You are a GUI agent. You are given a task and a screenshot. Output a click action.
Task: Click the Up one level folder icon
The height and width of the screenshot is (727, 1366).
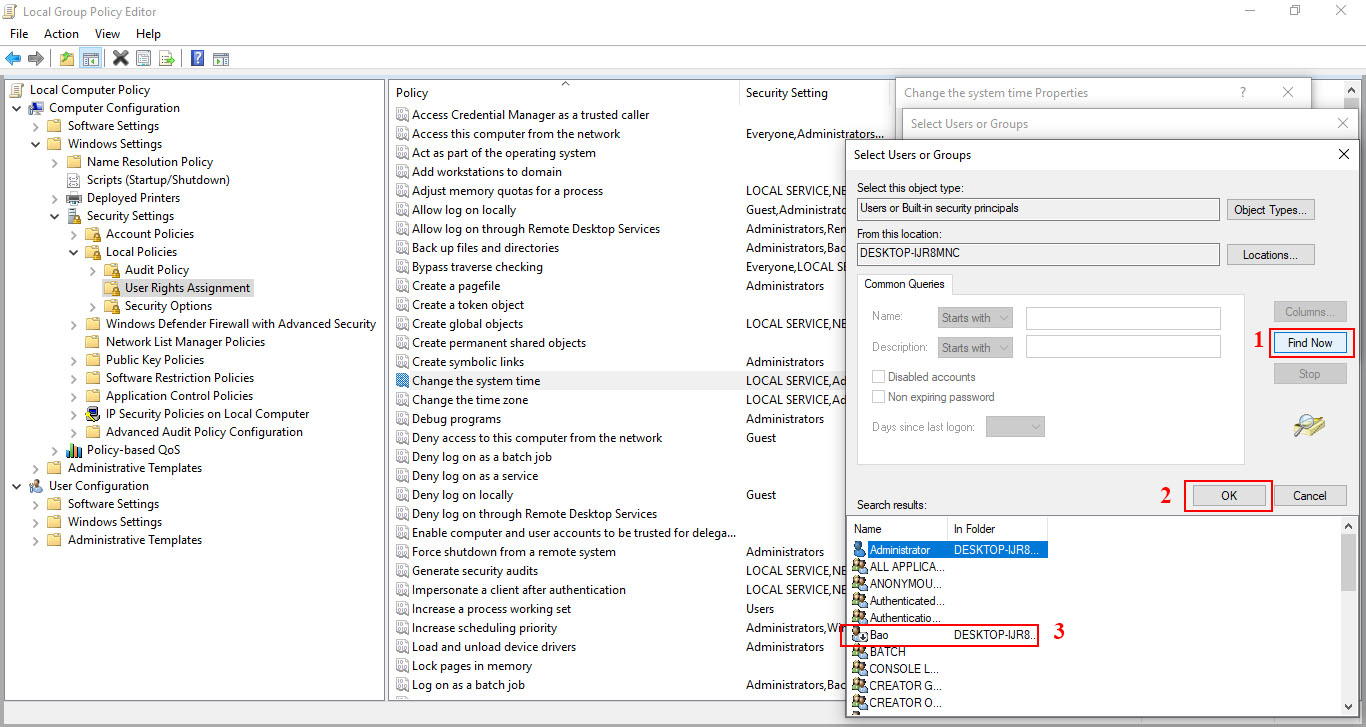[x=67, y=59]
